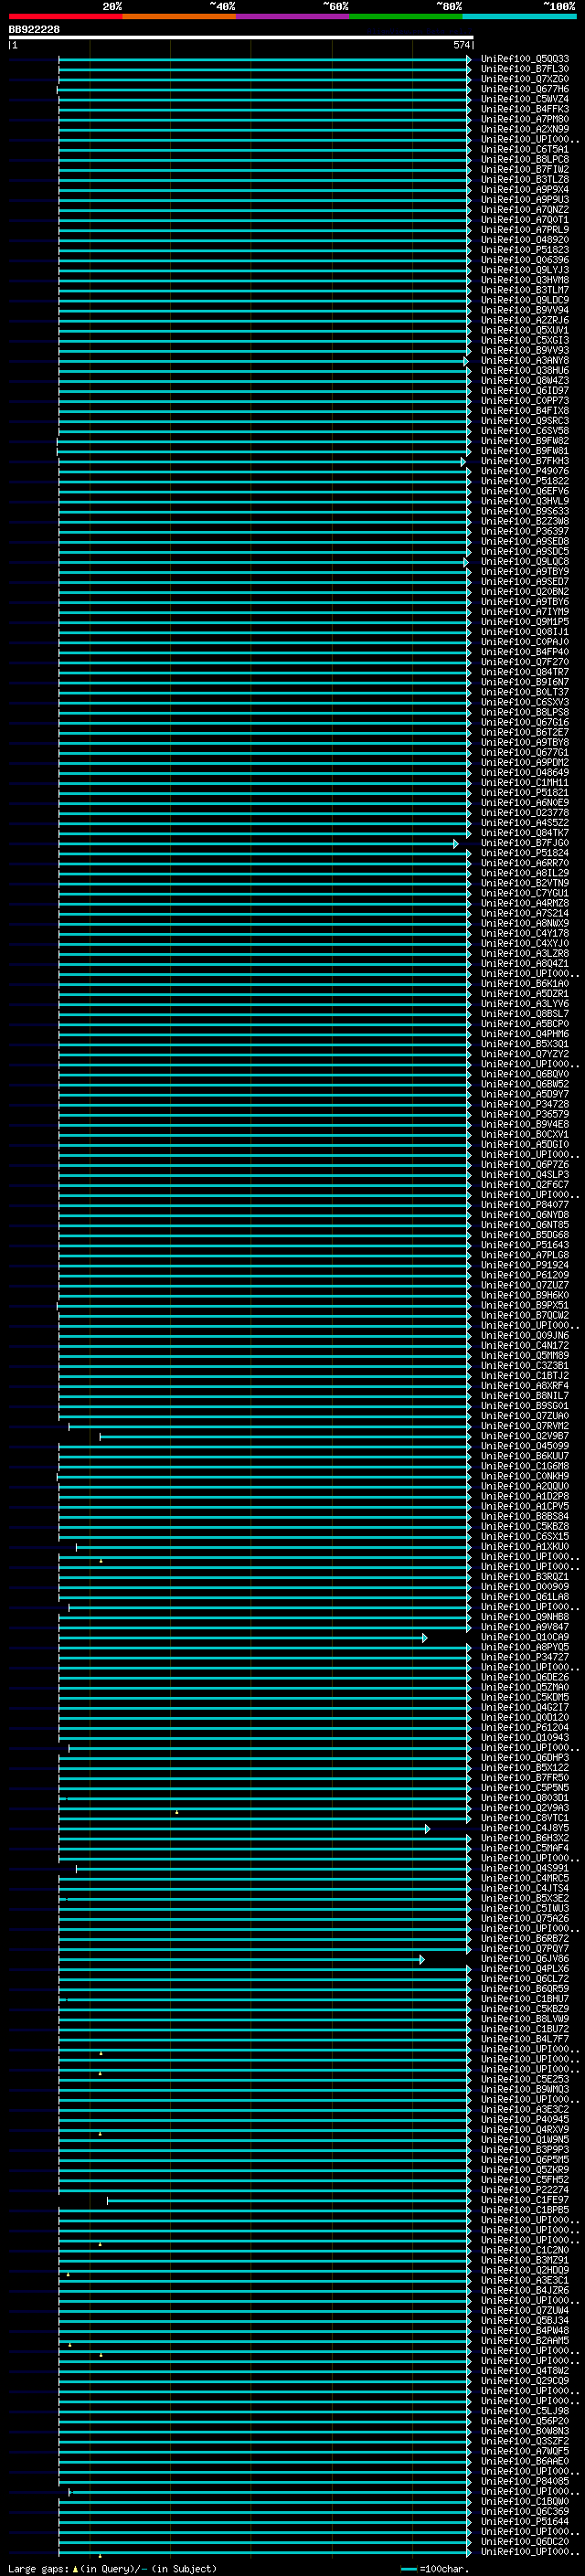Click the orange ~40% identity scale segment
585x2576 pixels.
point(179,16)
